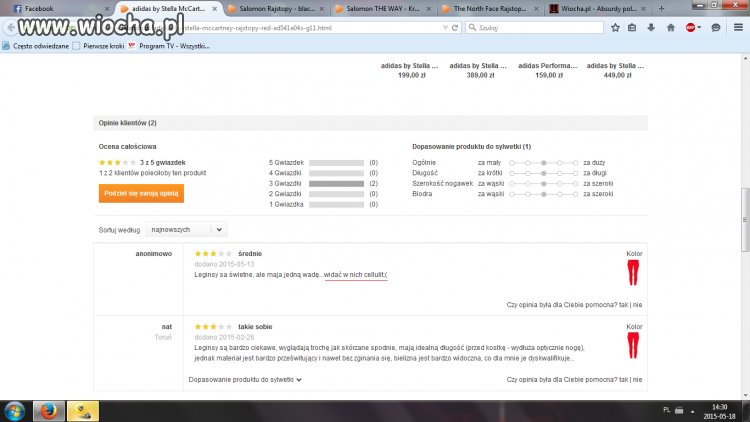Screen dimensions: 750x422
Task: Close the Facebook tab
Action: (x=107, y=9)
